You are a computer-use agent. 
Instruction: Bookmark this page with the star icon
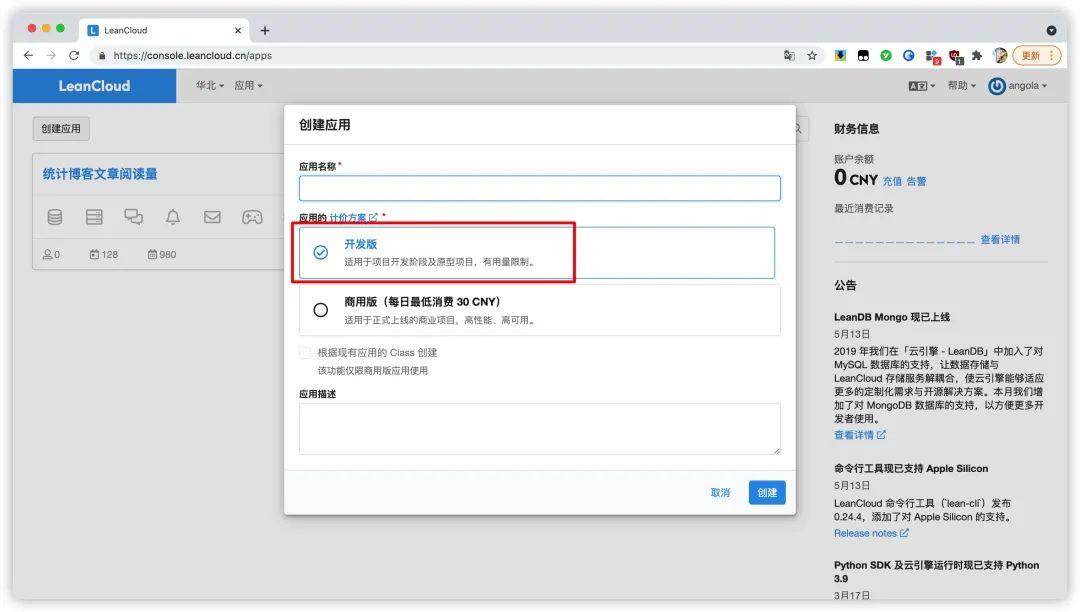[x=812, y=56]
